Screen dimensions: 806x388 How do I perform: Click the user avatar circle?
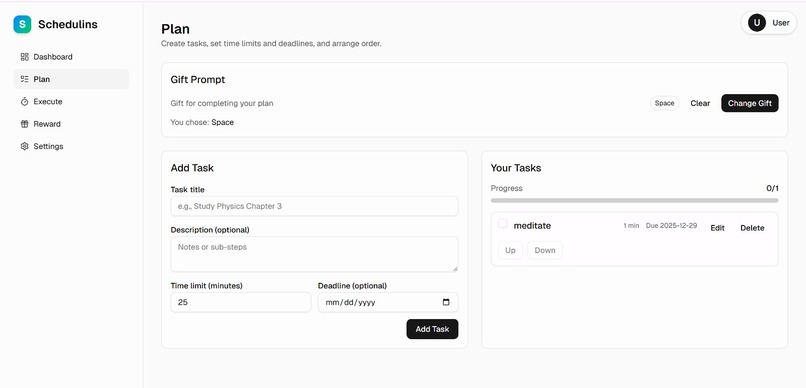pyautogui.click(x=757, y=23)
